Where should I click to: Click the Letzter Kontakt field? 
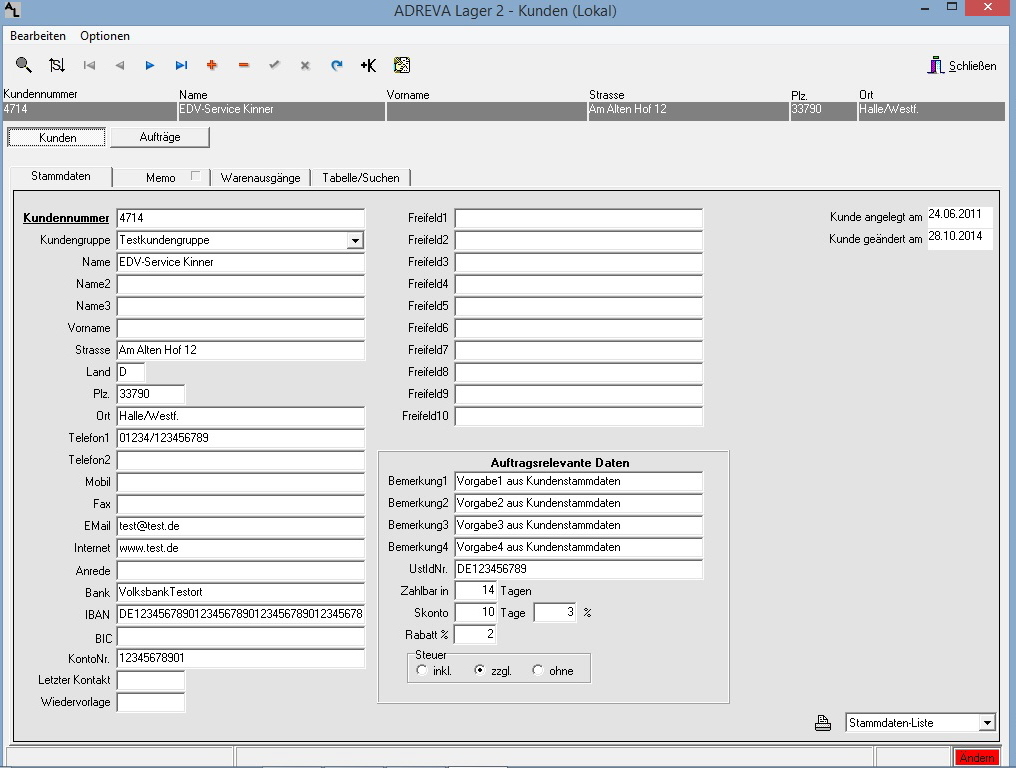pyautogui.click(x=150, y=680)
